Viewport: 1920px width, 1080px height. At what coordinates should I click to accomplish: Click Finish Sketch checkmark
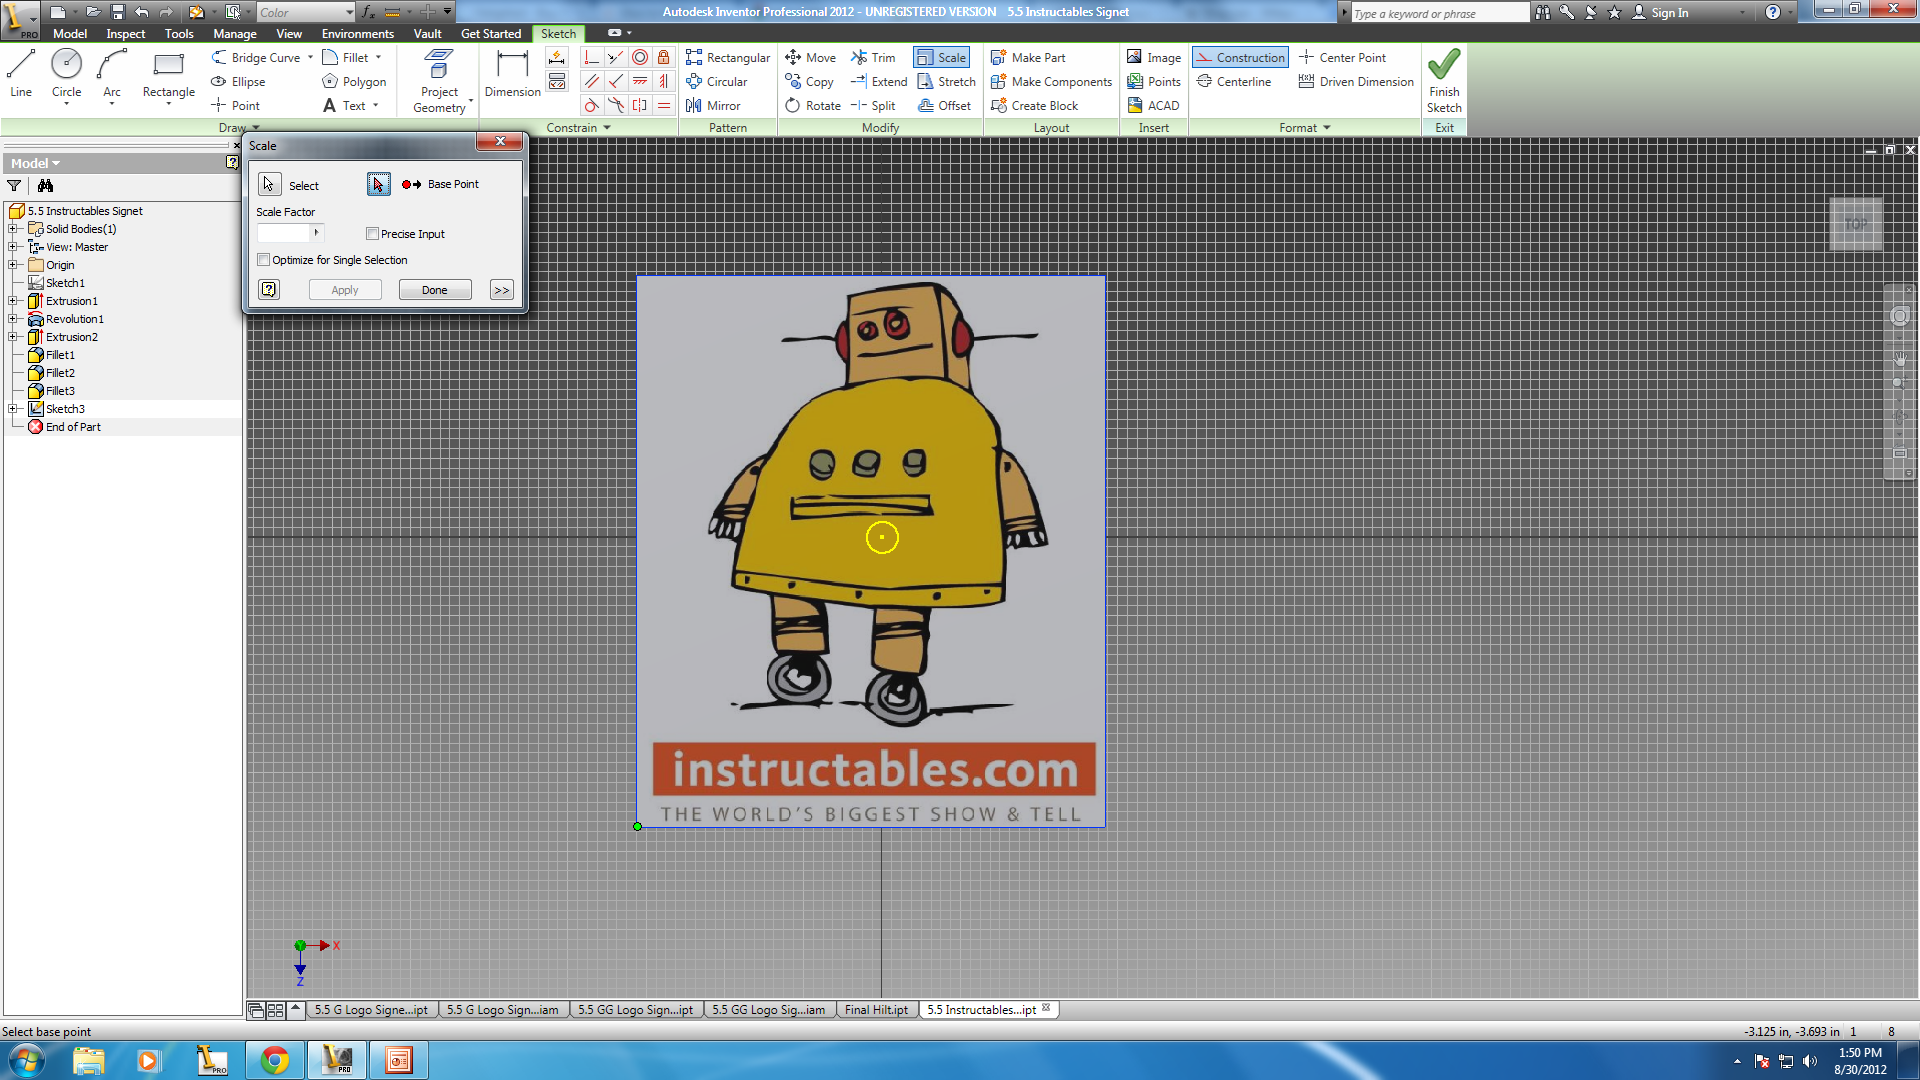pos(1443,81)
